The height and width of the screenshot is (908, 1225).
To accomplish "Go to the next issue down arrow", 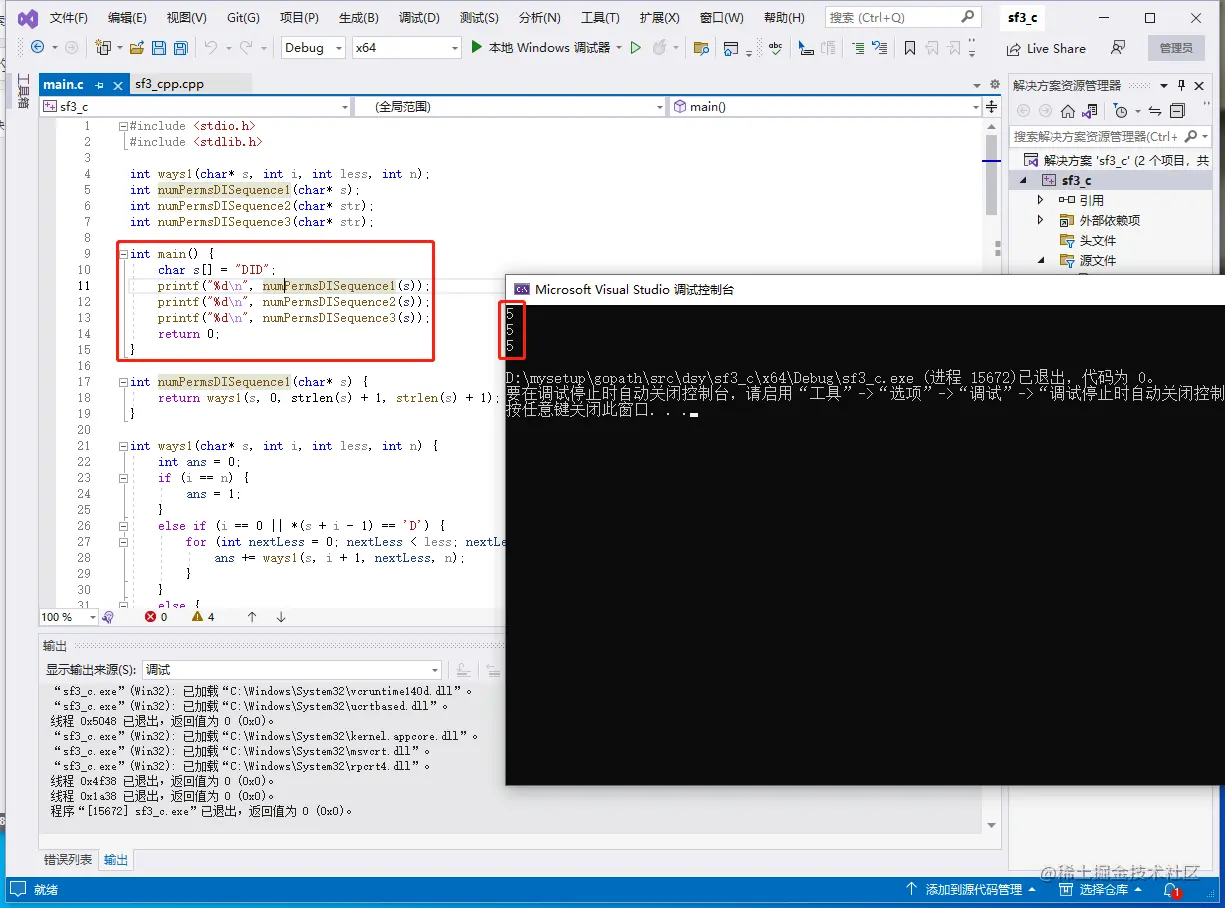I will [x=281, y=617].
